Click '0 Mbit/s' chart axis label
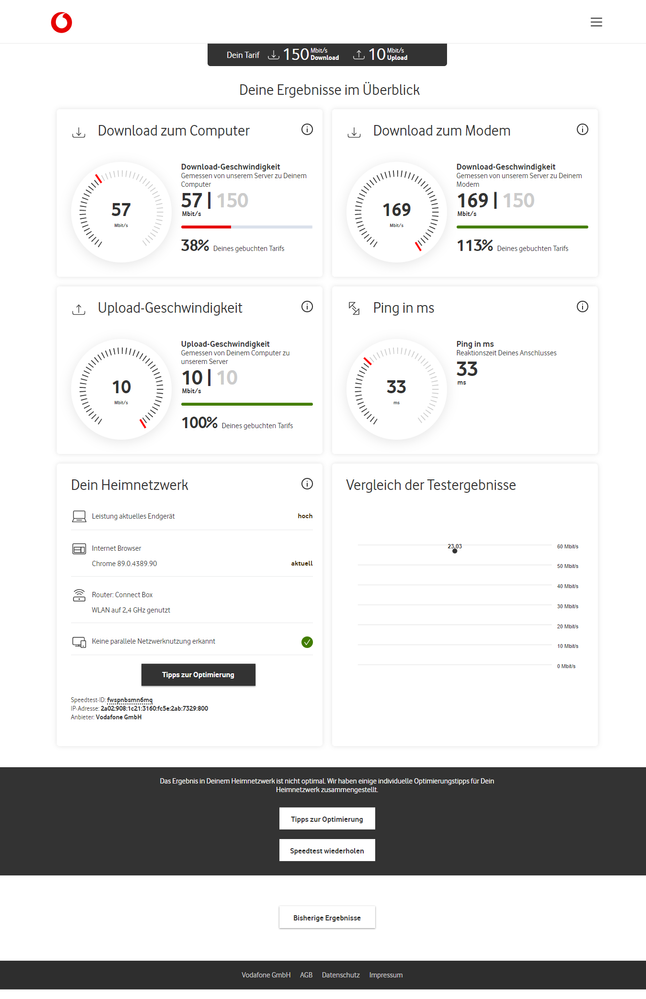Viewport: 646px width, 999px height. 566,666
